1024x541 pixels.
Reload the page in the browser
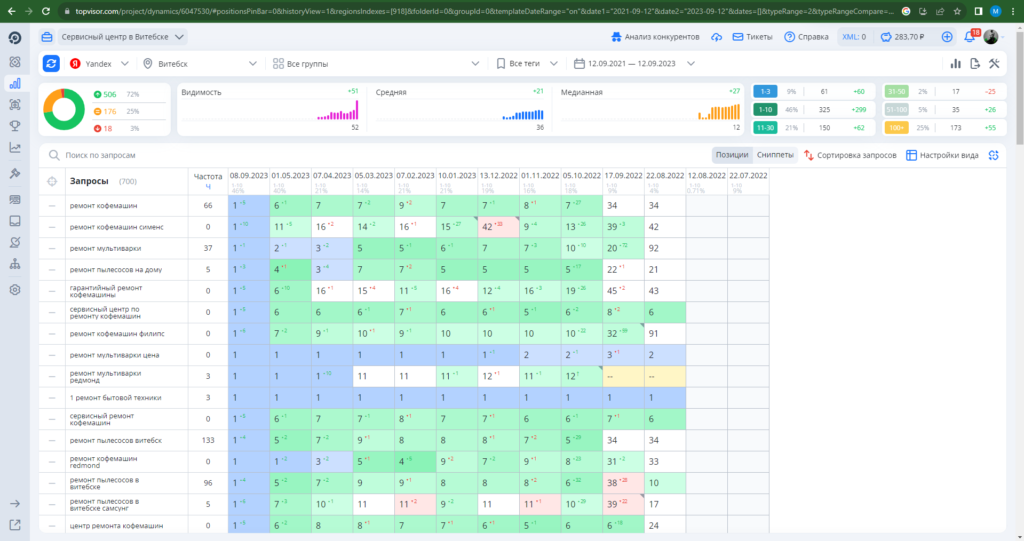pos(46,11)
